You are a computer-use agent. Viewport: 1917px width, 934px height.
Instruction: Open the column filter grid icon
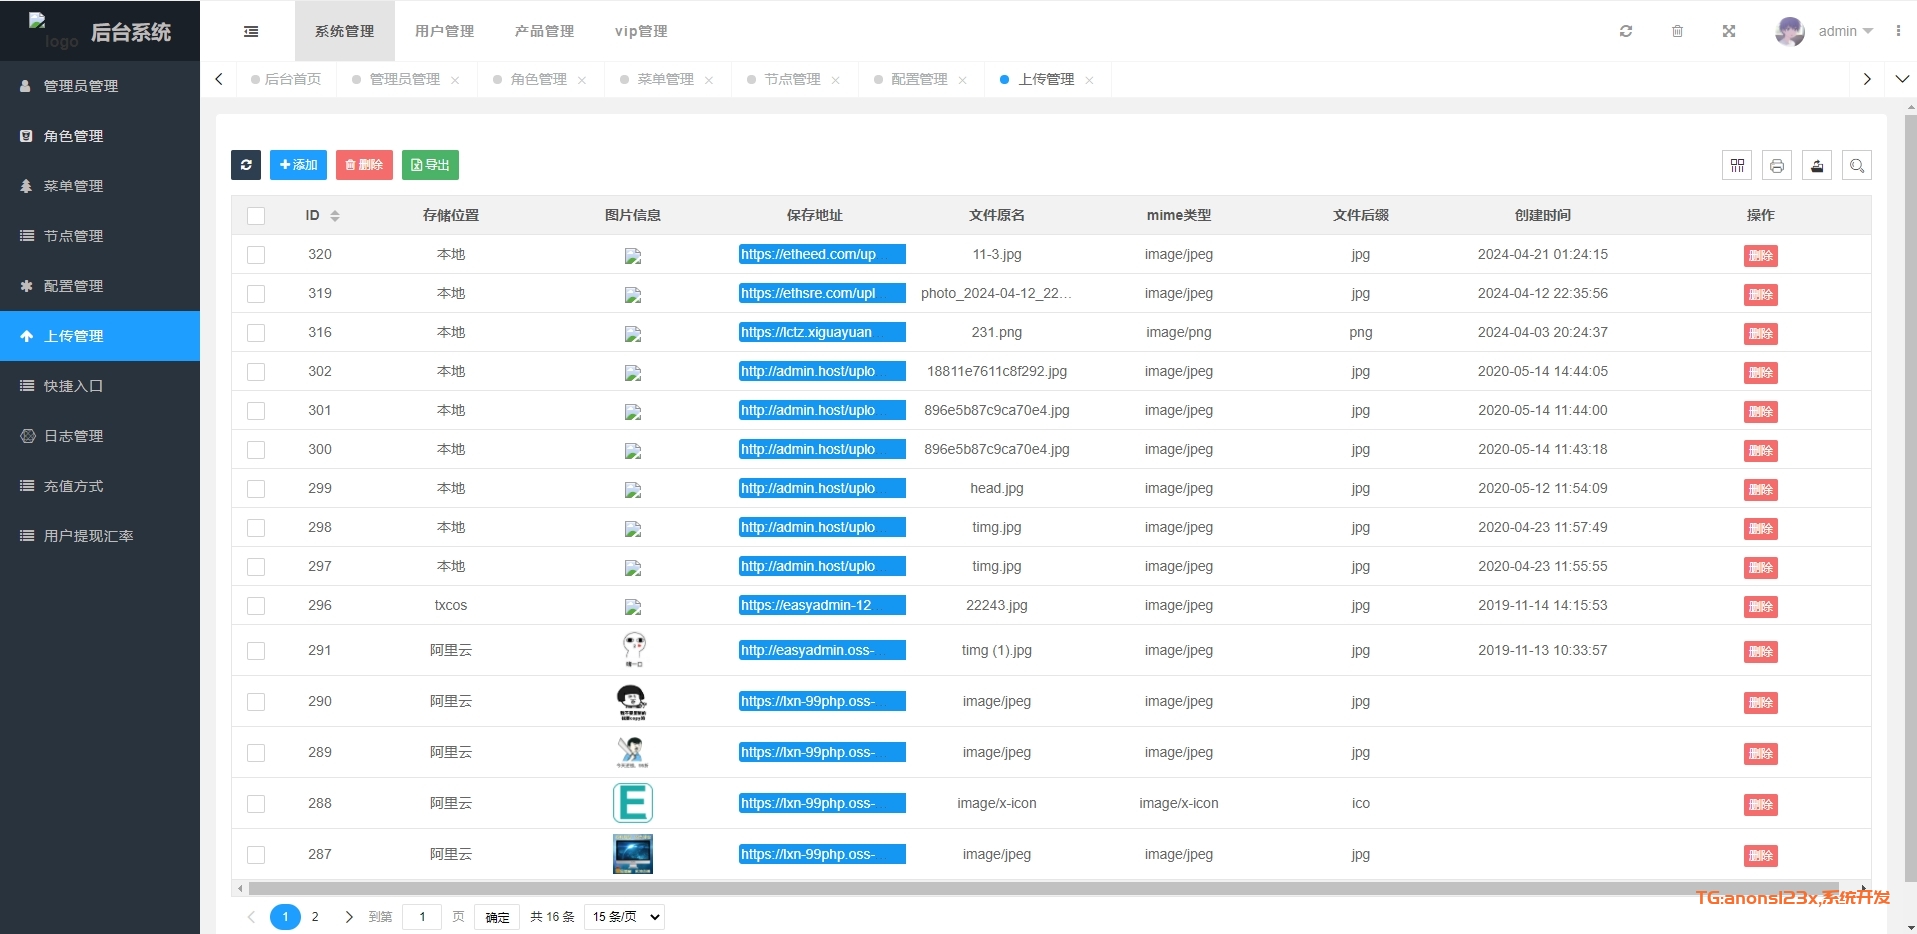[x=1737, y=166]
